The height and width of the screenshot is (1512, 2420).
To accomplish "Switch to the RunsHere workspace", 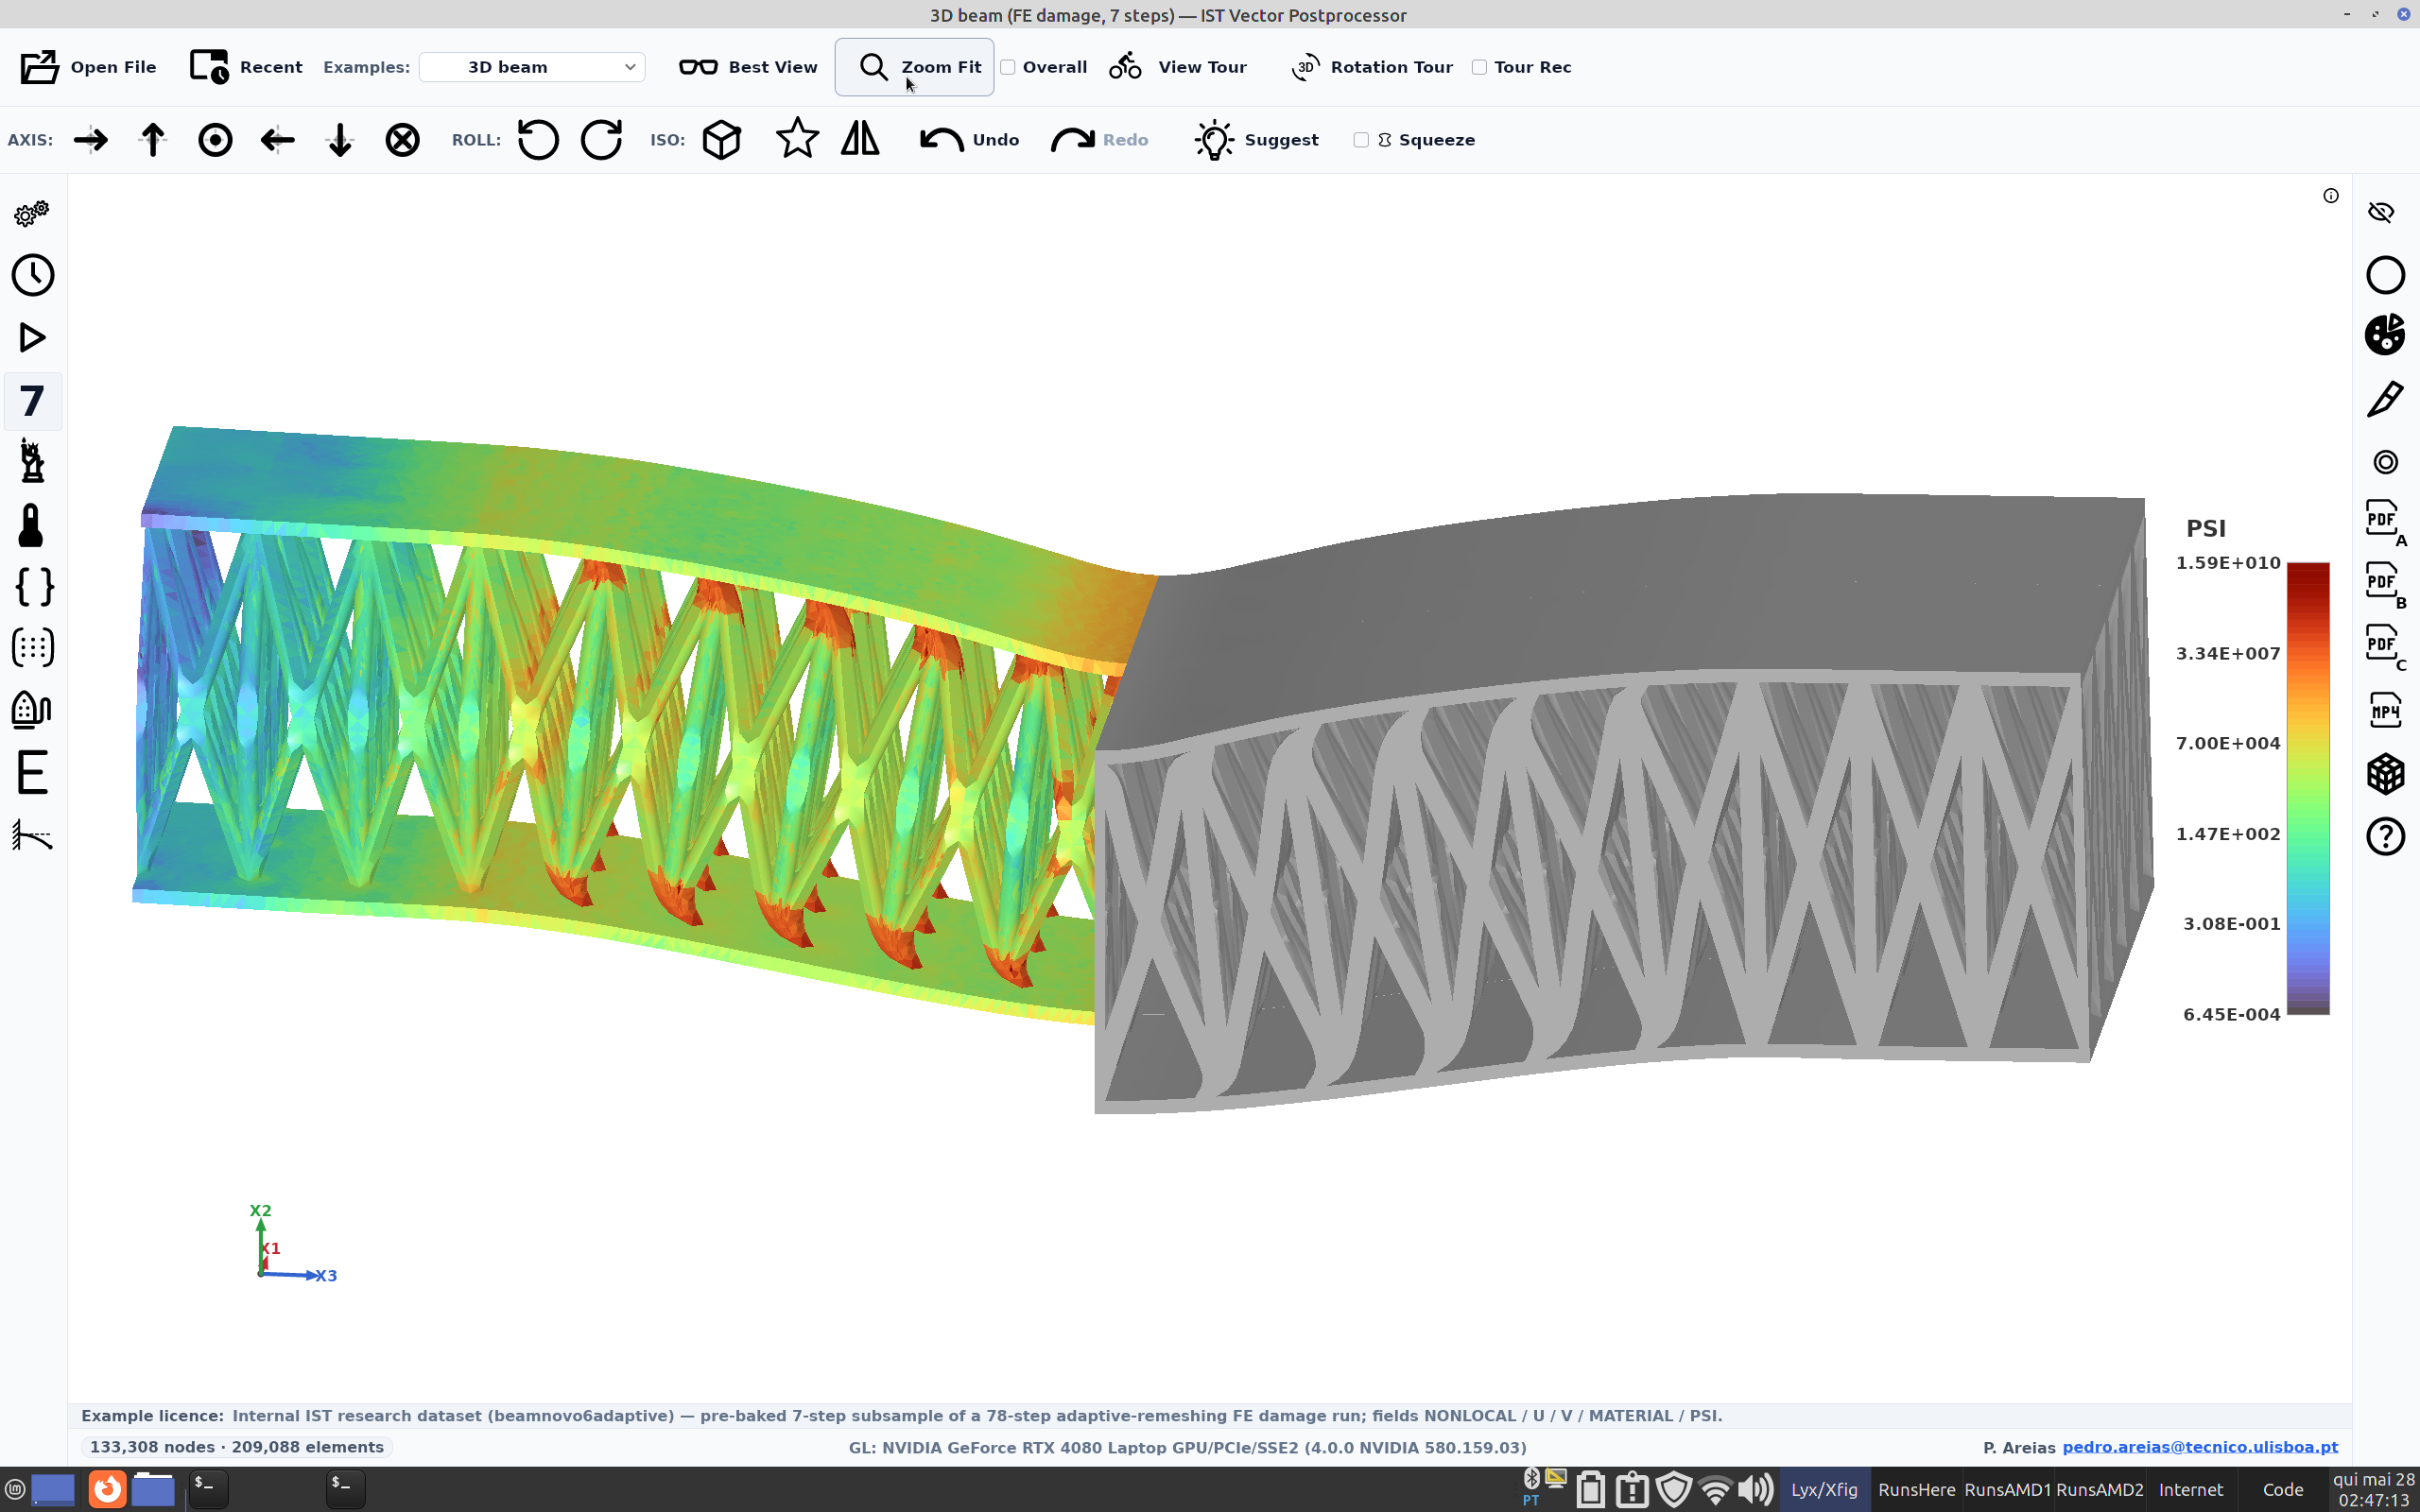I will coord(1916,1489).
